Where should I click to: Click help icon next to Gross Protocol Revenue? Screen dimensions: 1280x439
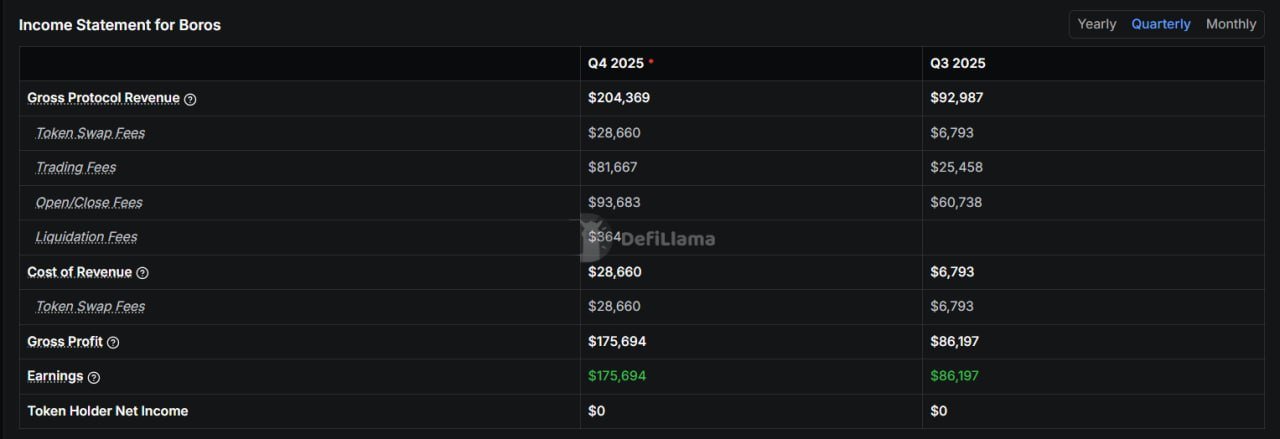click(x=190, y=99)
